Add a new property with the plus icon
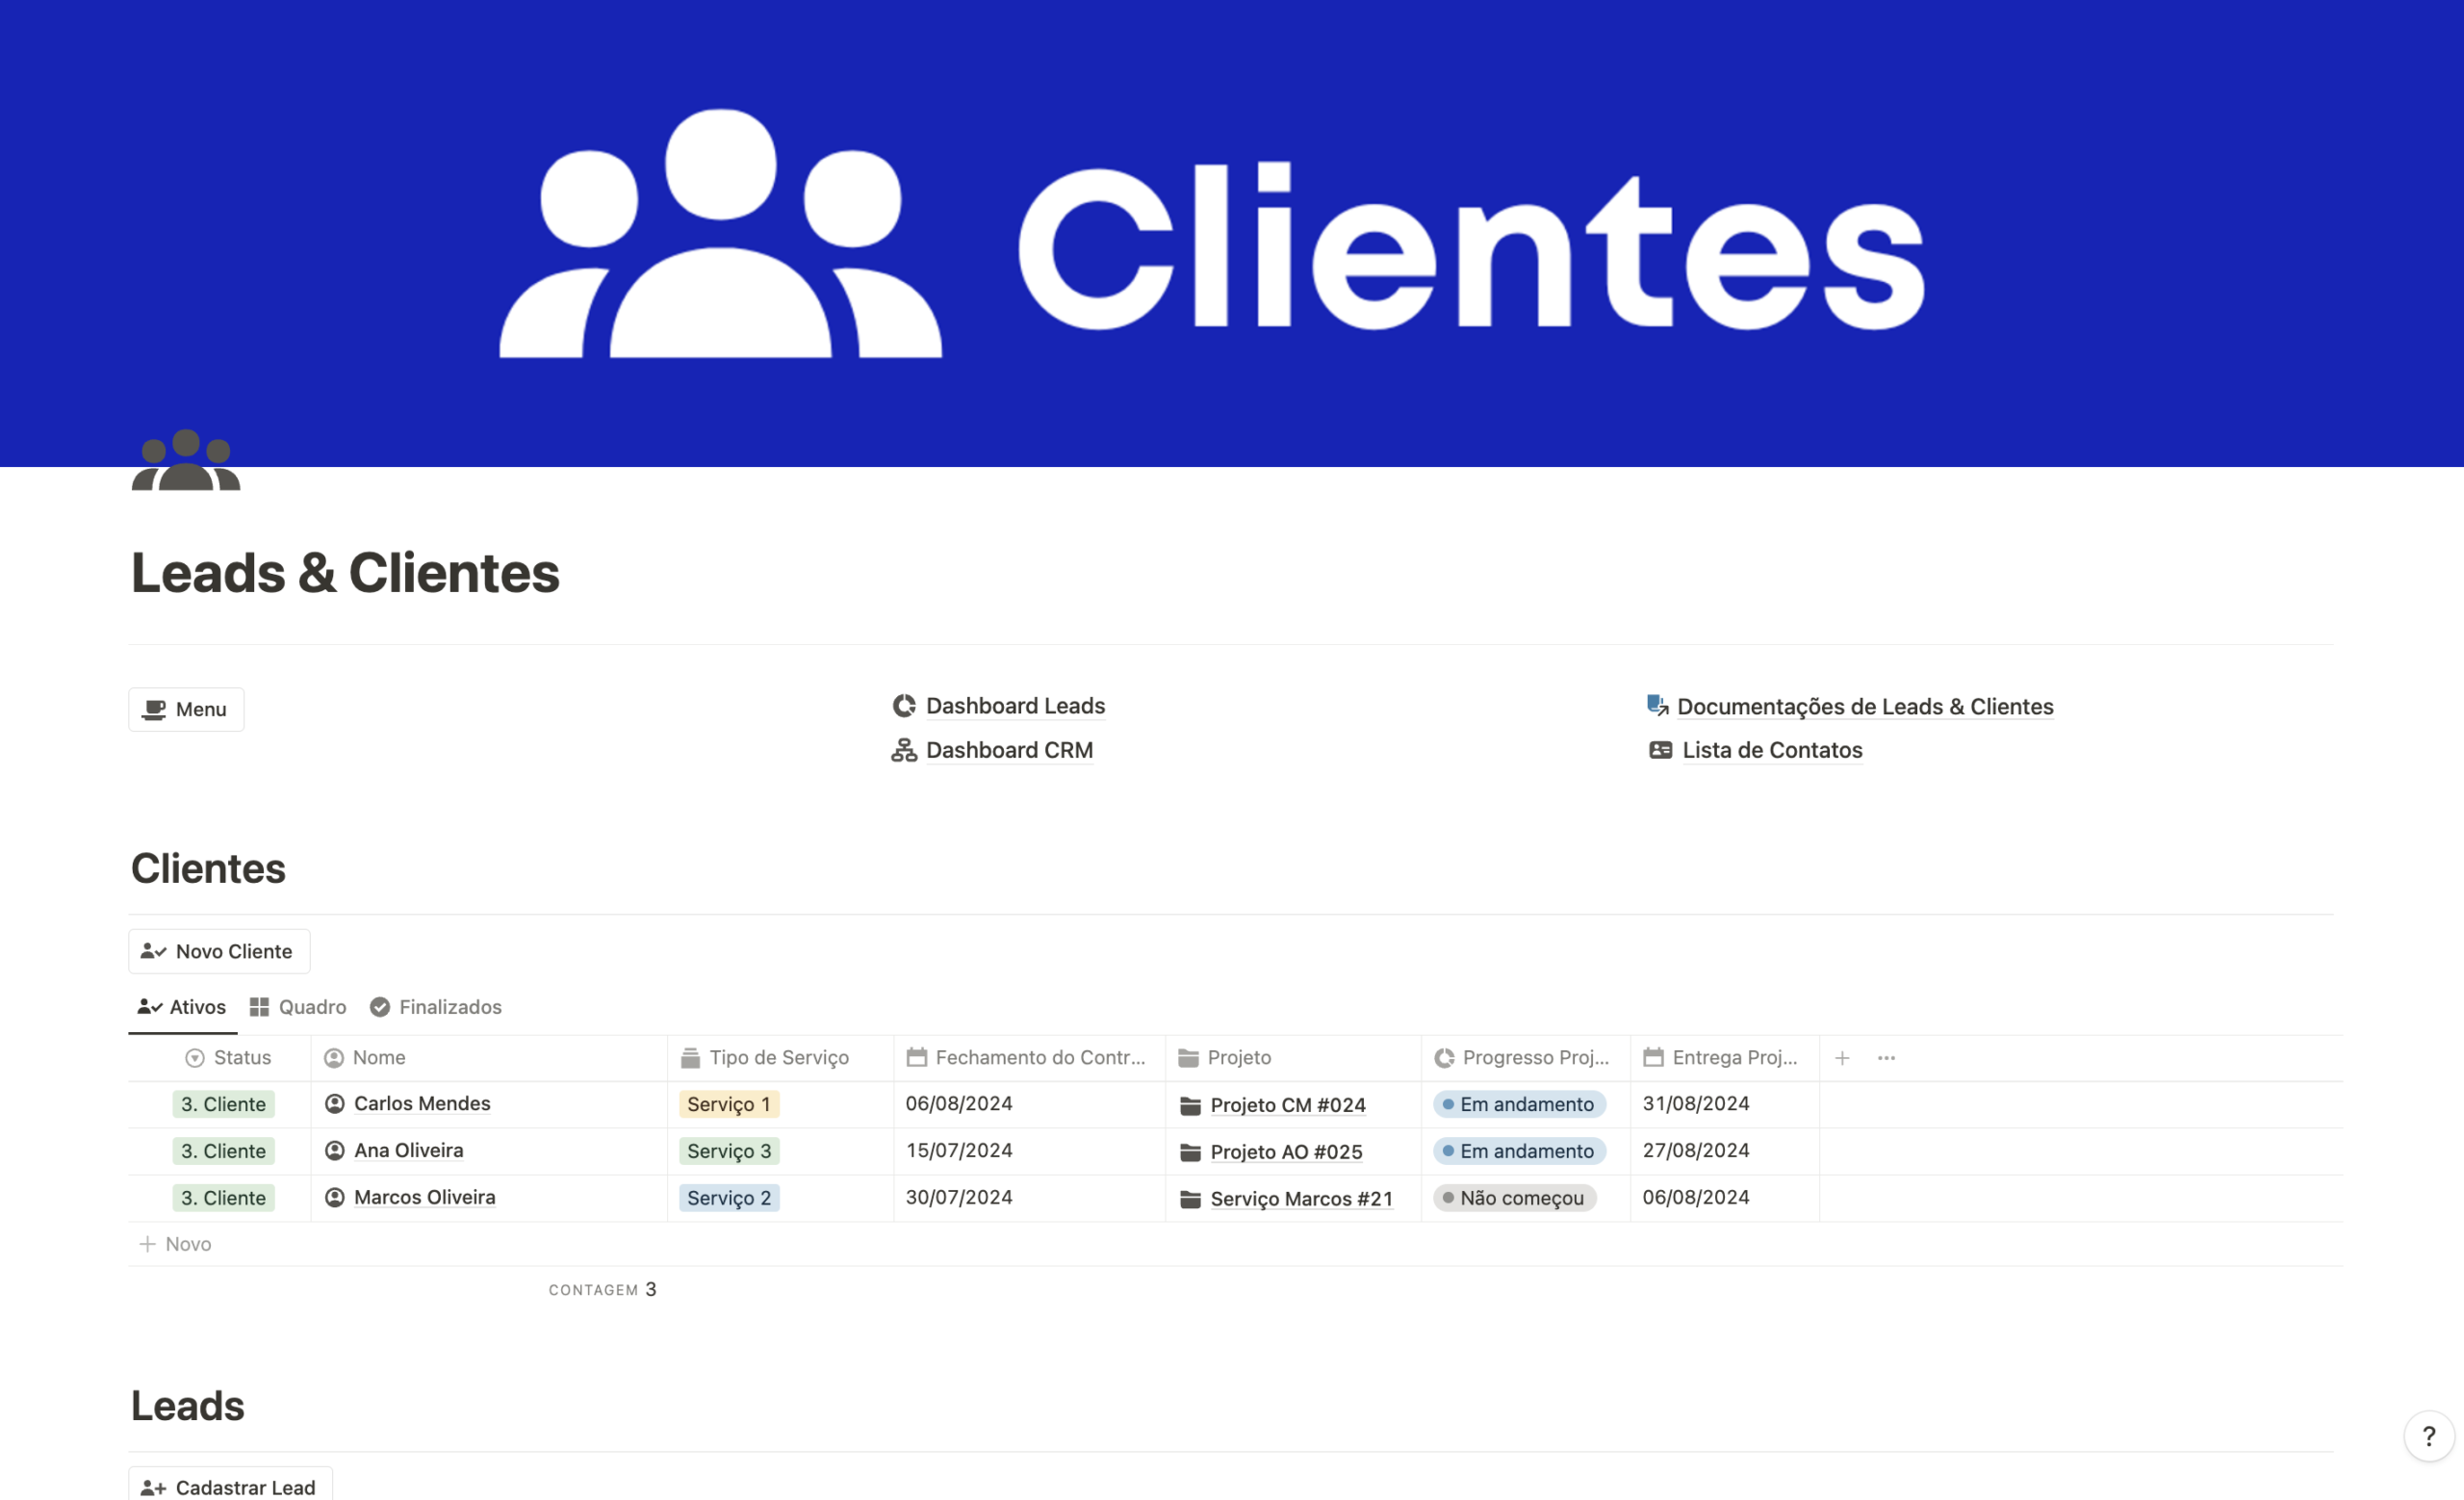The width and height of the screenshot is (2464, 1500). pyautogui.click(x=1842, y=1058)
